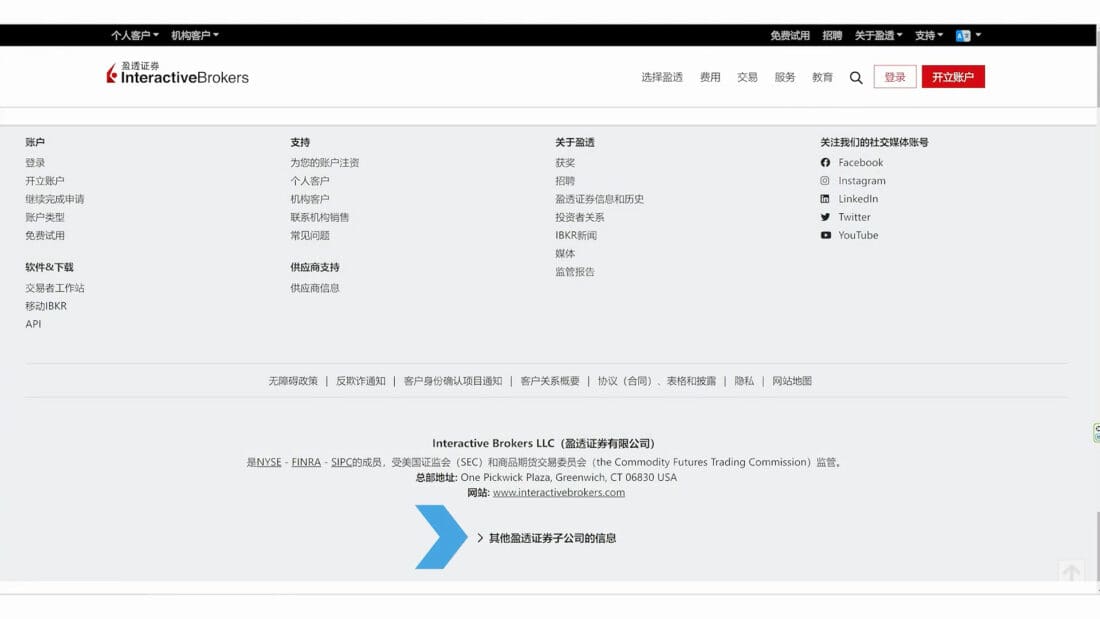Open the 关于盈透 top dropdown

[x=878, y=36]
